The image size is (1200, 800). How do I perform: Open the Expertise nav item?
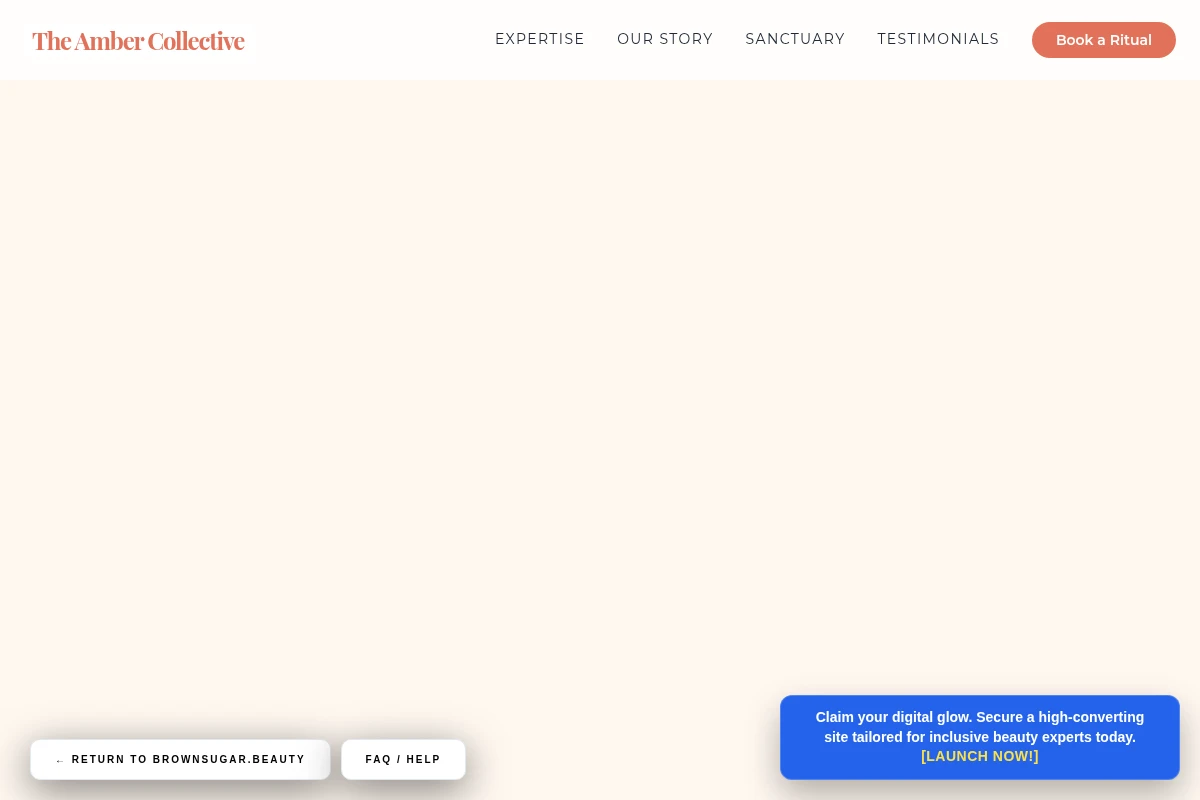click(540, 39)
